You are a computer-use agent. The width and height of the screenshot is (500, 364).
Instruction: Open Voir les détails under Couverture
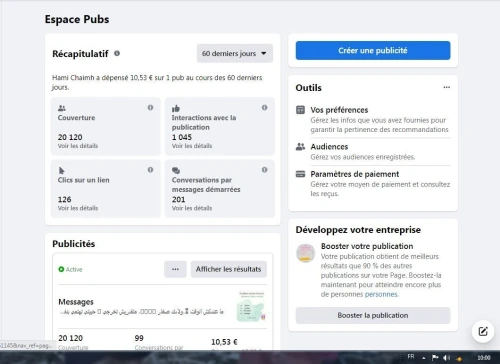[x=78, y=146]
